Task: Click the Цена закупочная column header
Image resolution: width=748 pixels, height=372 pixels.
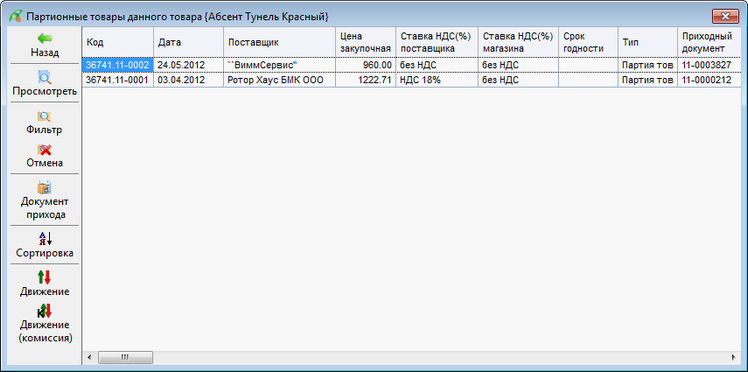Action: point(365,42)
